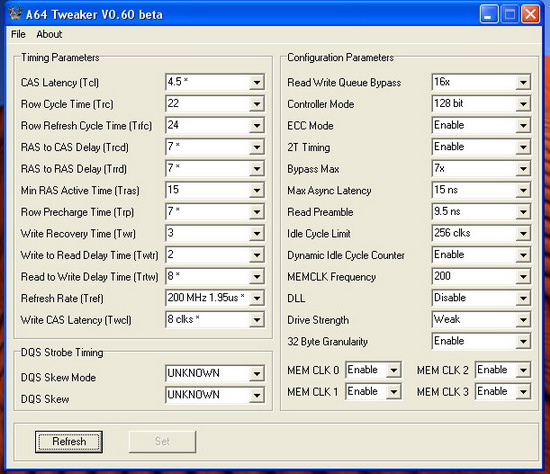Open the File menu
Image resolution: width=550 pixels, height=474 pixels.
pyautogui.click(x=18, y=34)
